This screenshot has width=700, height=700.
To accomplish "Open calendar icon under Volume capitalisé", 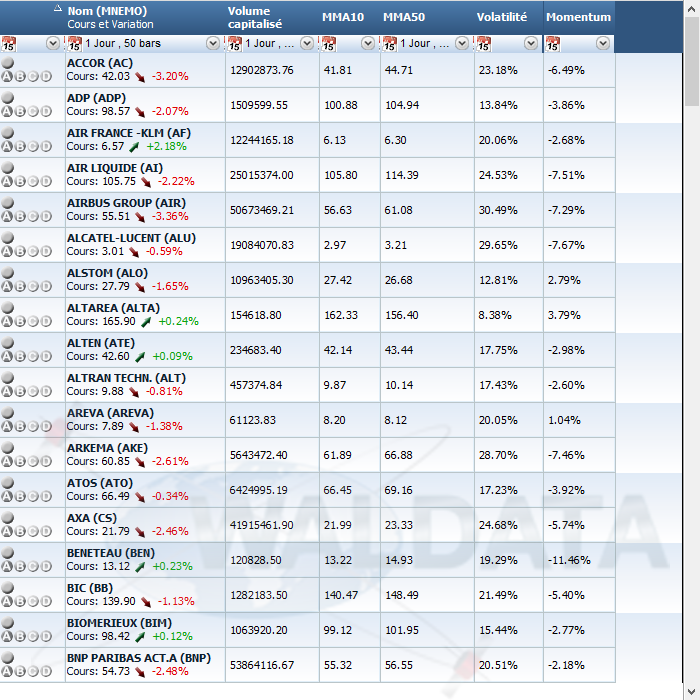I will point(234,44).
